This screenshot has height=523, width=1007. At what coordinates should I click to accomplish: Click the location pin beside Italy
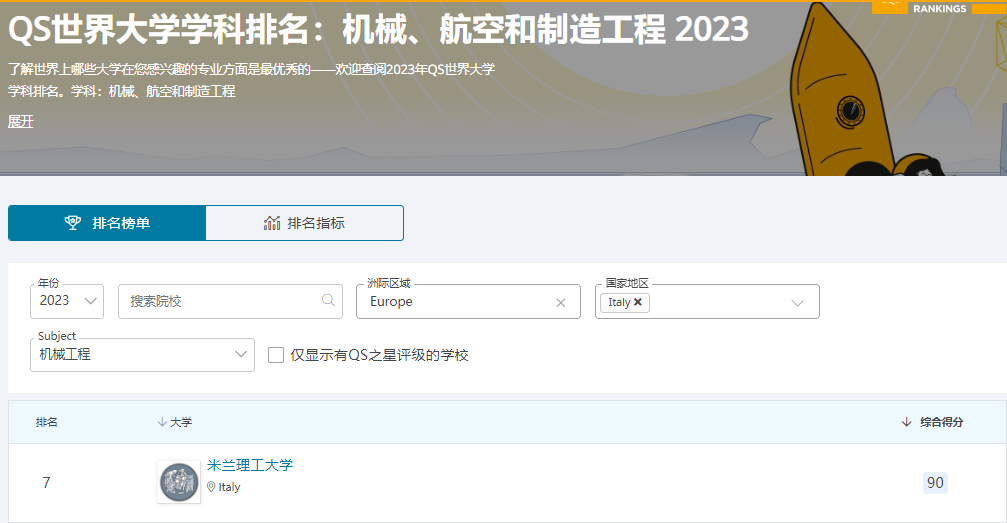point(211,487)
